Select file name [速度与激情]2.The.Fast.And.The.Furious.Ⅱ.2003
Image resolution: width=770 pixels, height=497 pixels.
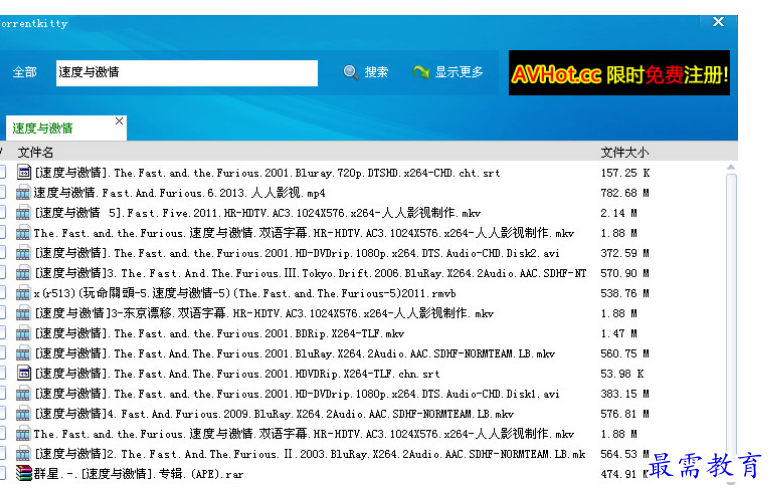[310, 454]
